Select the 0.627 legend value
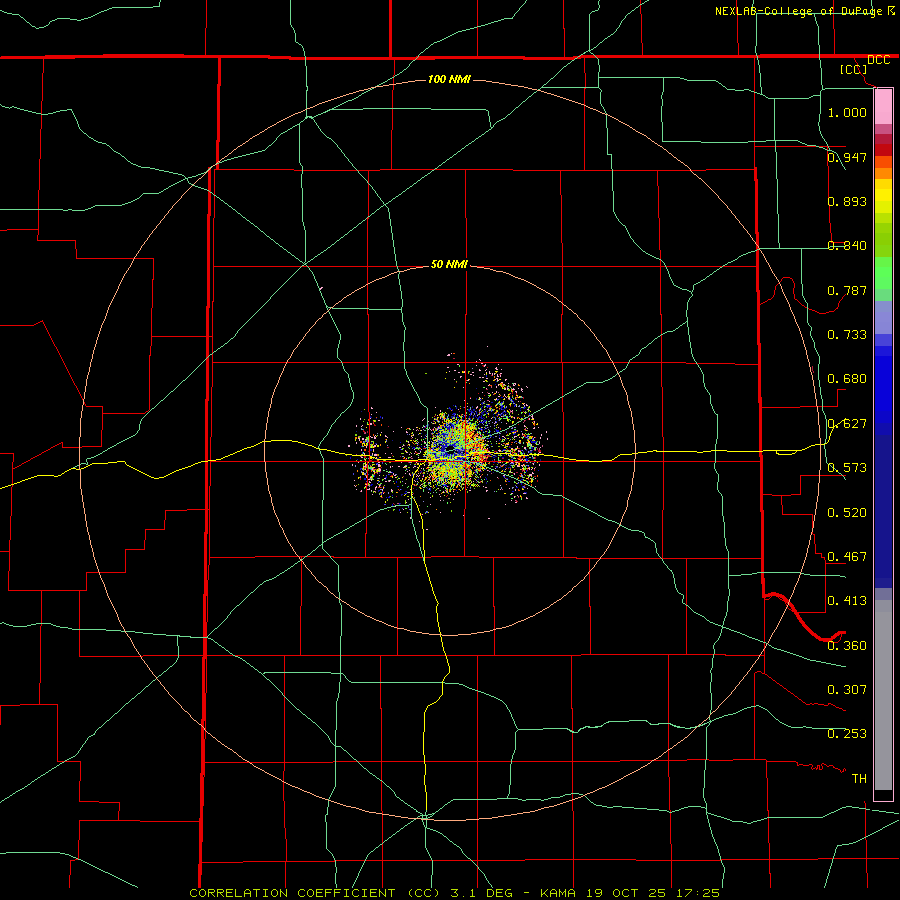 [x=847, y=424]
